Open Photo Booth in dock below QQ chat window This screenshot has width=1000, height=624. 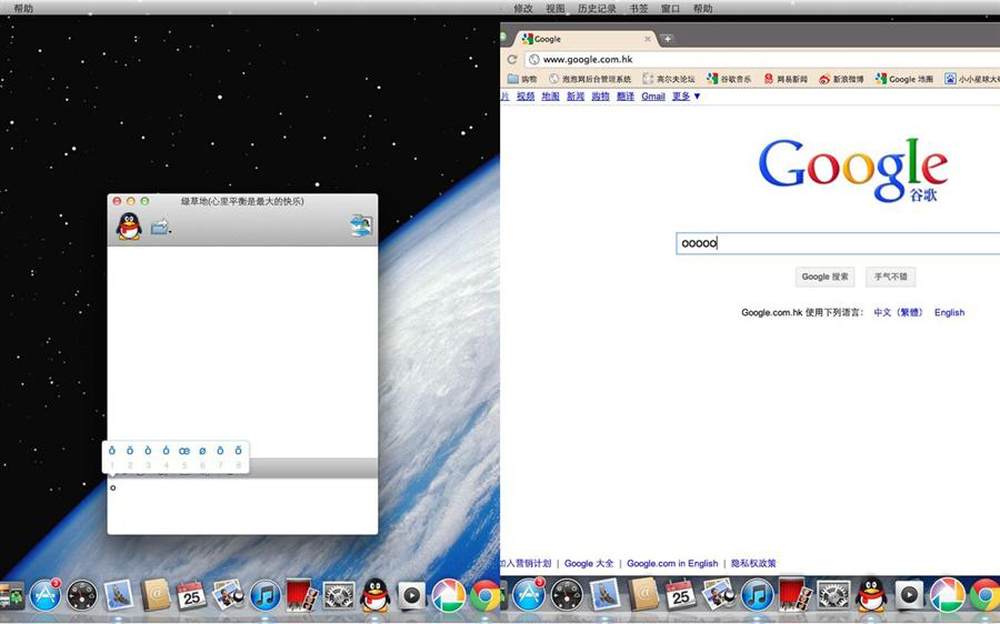pyautogui.click(x=302, y=595)
